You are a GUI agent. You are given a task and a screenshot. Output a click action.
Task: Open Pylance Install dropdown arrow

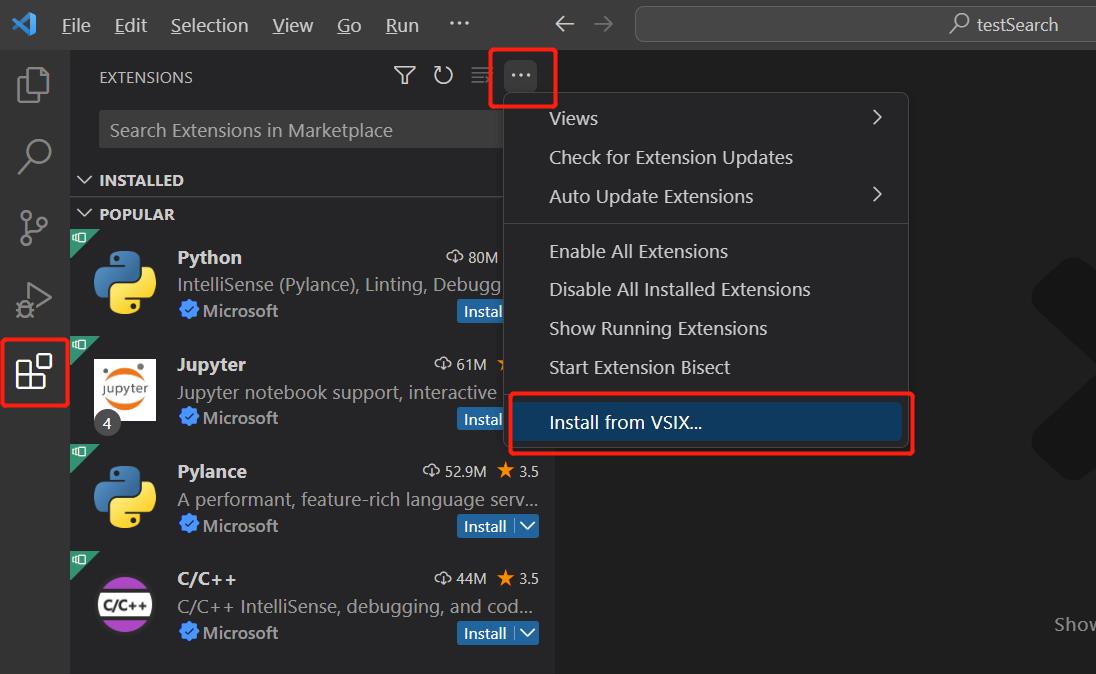528,526
